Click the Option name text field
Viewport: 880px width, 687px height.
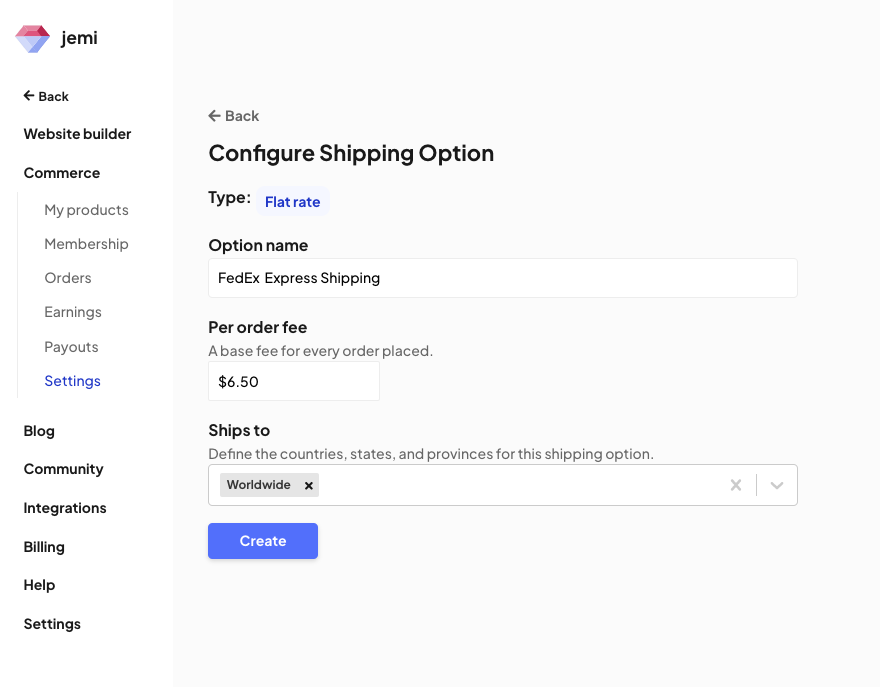click(x=502, y=278)
